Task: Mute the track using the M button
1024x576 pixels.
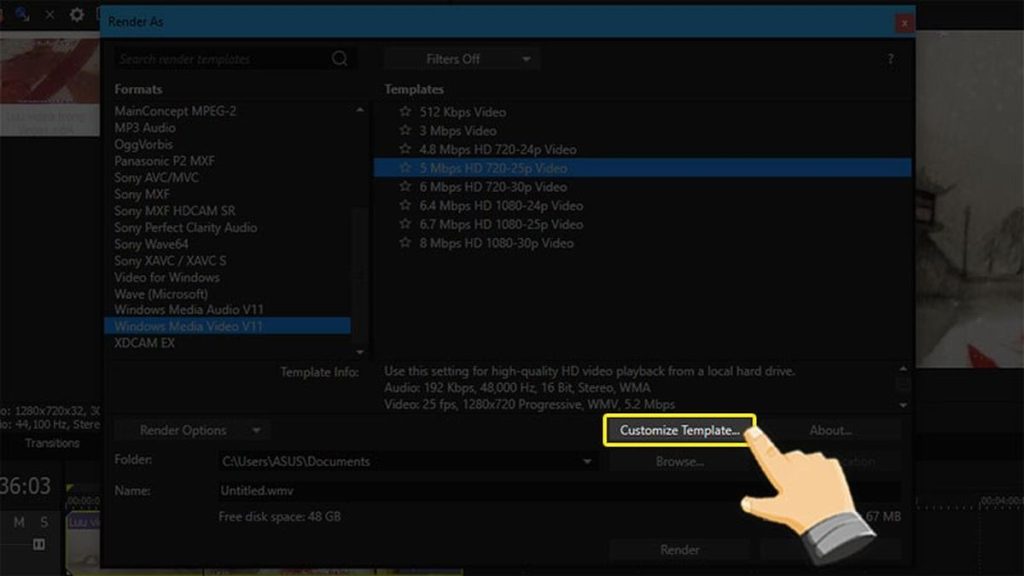Action: click(x=19, y=522)
